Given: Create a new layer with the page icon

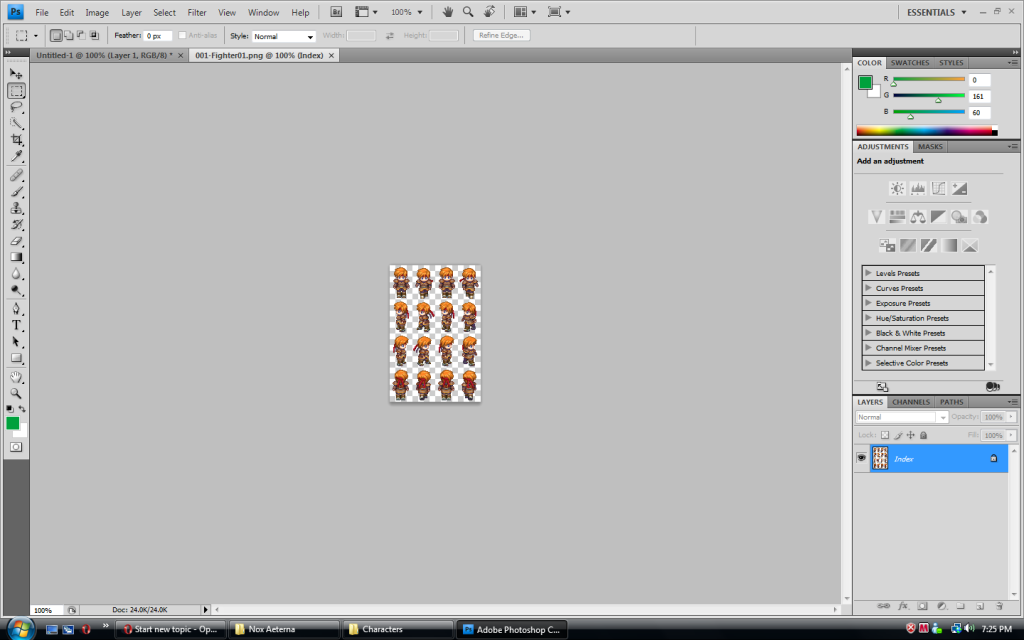Looking at the screenshot, I should [980, 606].
